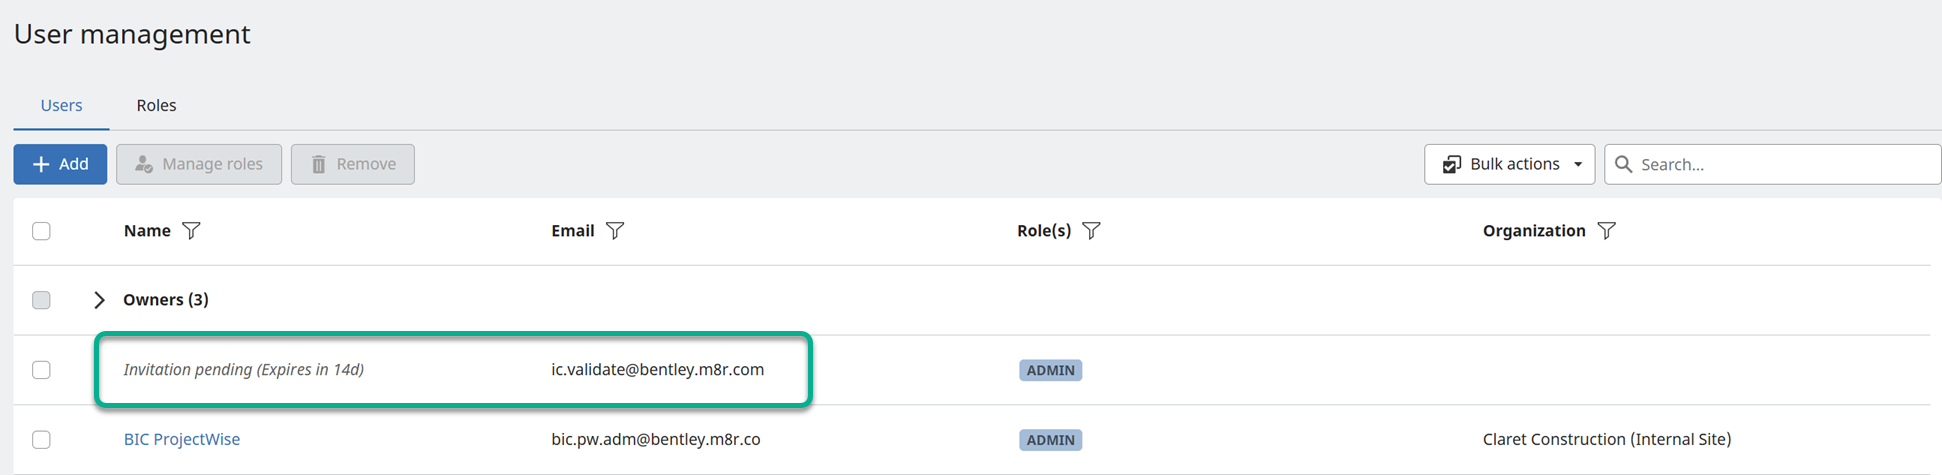Click the Remove trash icon
Viewport: 1942px width, 475px height.
(x=318, y=164)
